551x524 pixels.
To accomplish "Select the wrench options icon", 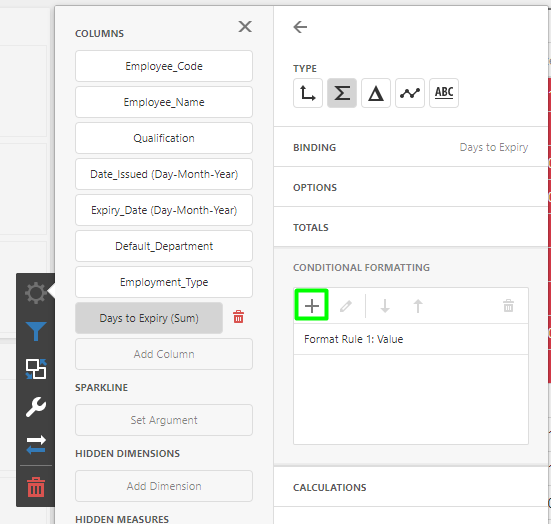I will coord(35,407).
